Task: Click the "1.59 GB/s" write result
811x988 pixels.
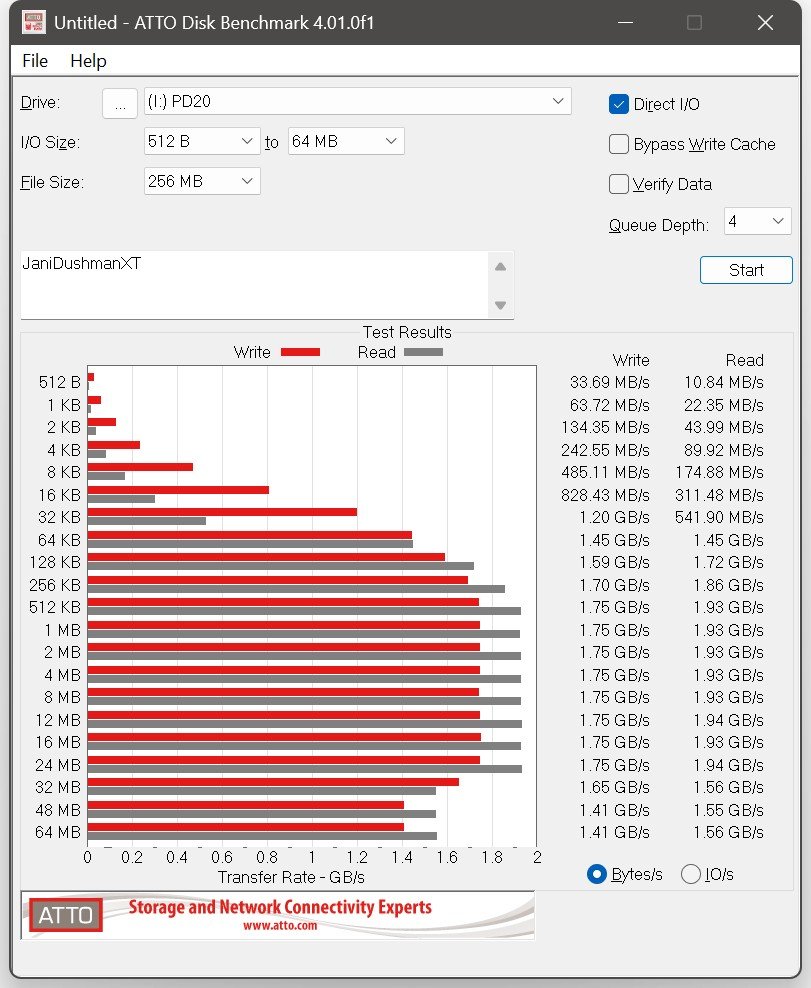Action: (x=614, y=562)
